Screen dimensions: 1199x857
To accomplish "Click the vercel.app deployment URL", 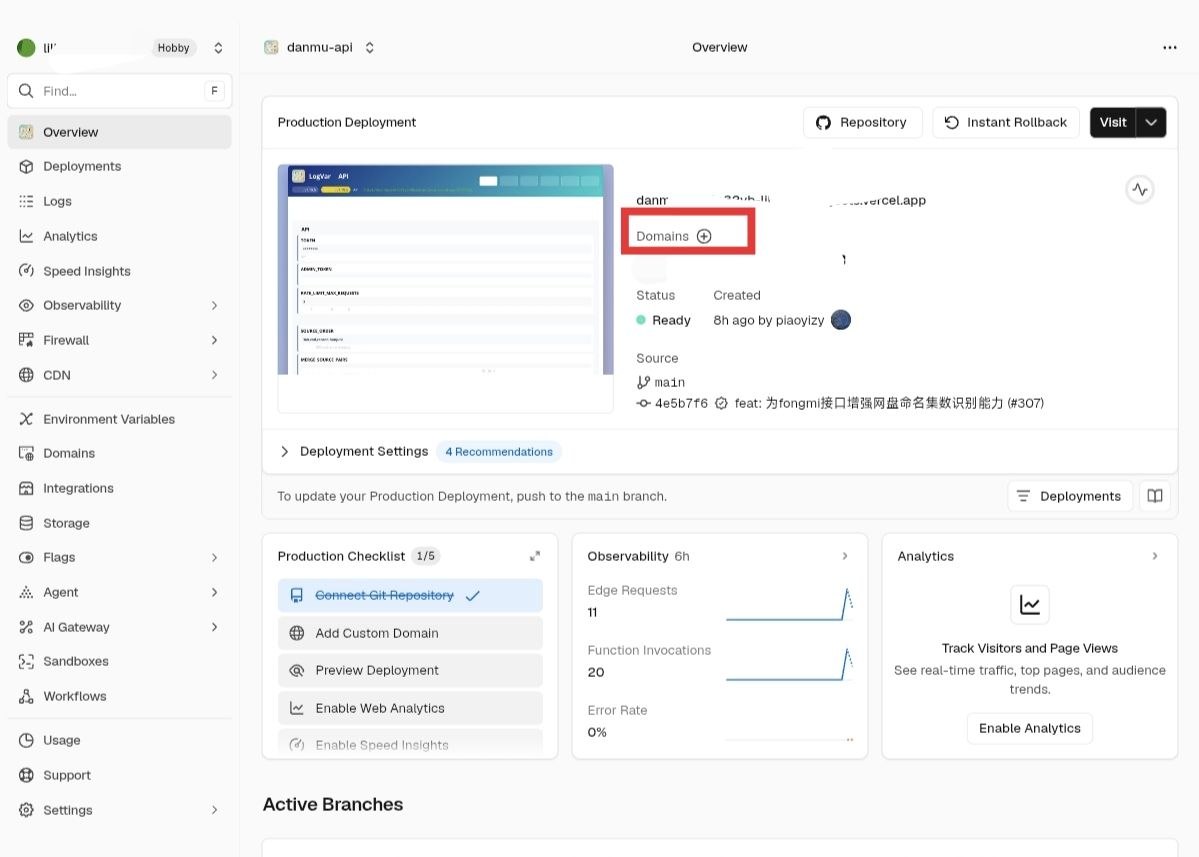I will point(781,200).
